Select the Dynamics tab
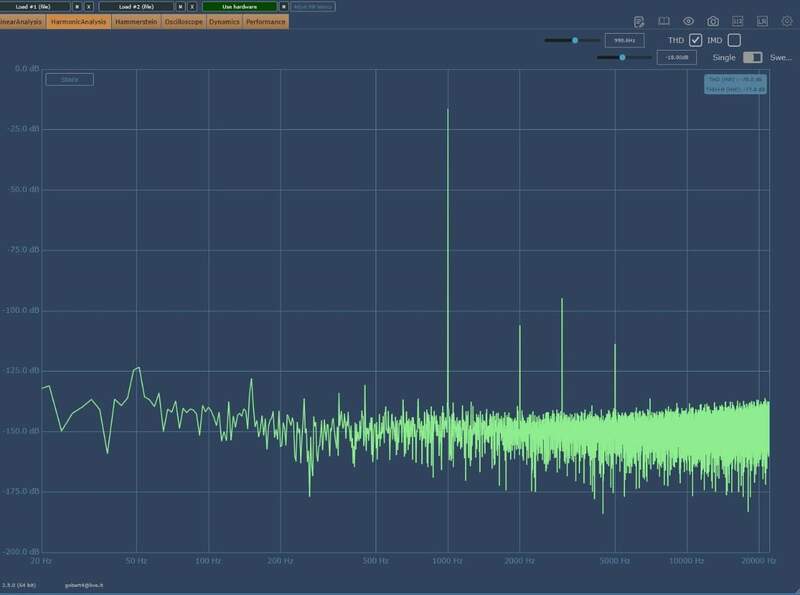Image resolution: width=800 pixels, height=595 pixels. click(224, 21)
